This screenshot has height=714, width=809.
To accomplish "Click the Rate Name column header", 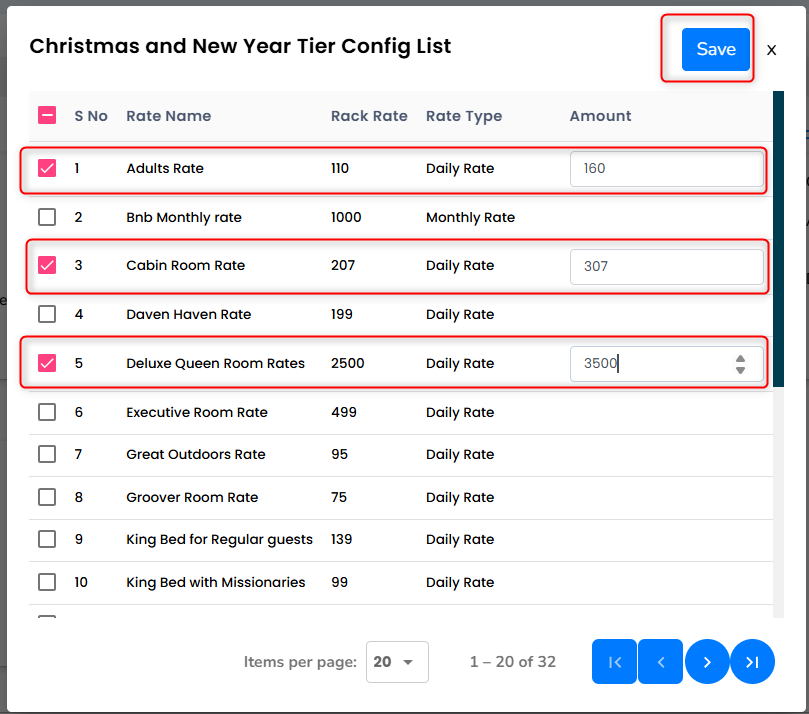I will [x=168, y=116].
